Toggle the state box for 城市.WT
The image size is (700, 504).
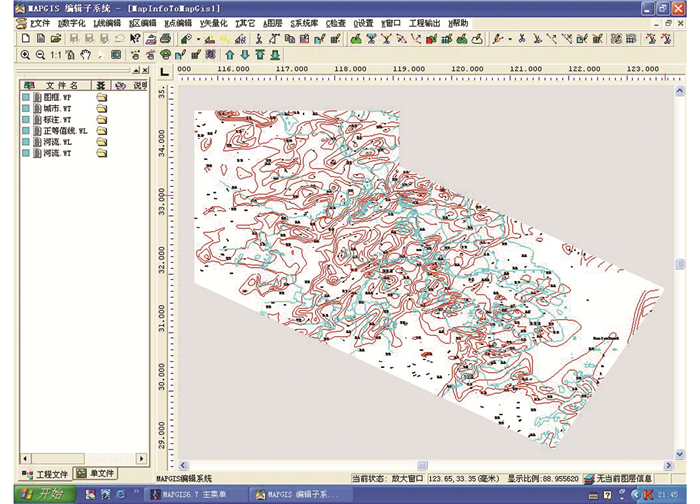click(x=27, y=109)
